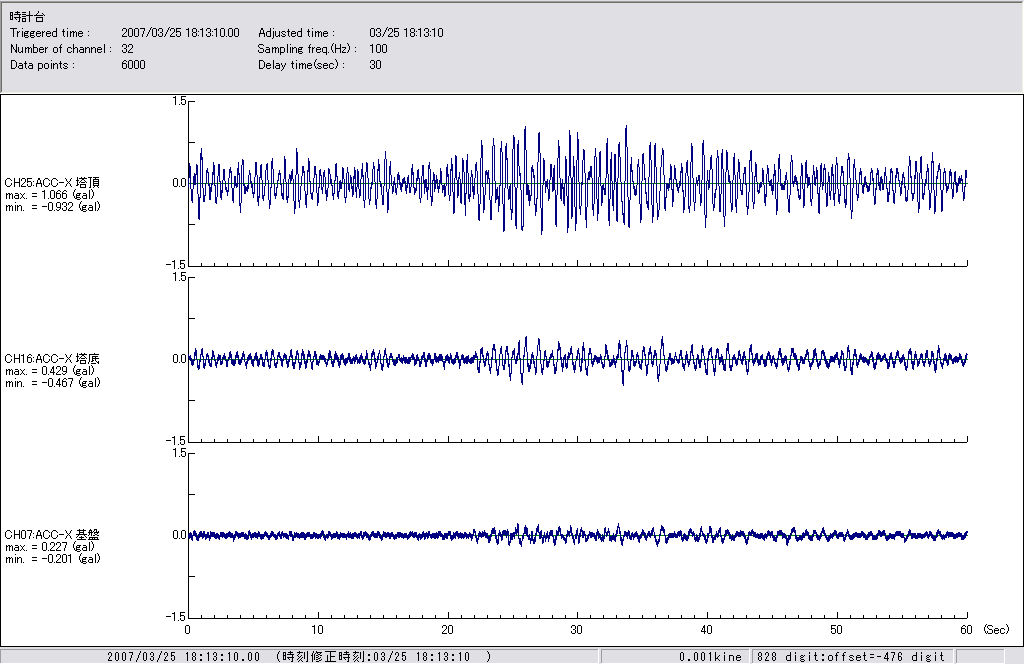This screenshot has width=1024, height=664.
Task: Click the 0.001kine status bar field
Action: [710, 657]
